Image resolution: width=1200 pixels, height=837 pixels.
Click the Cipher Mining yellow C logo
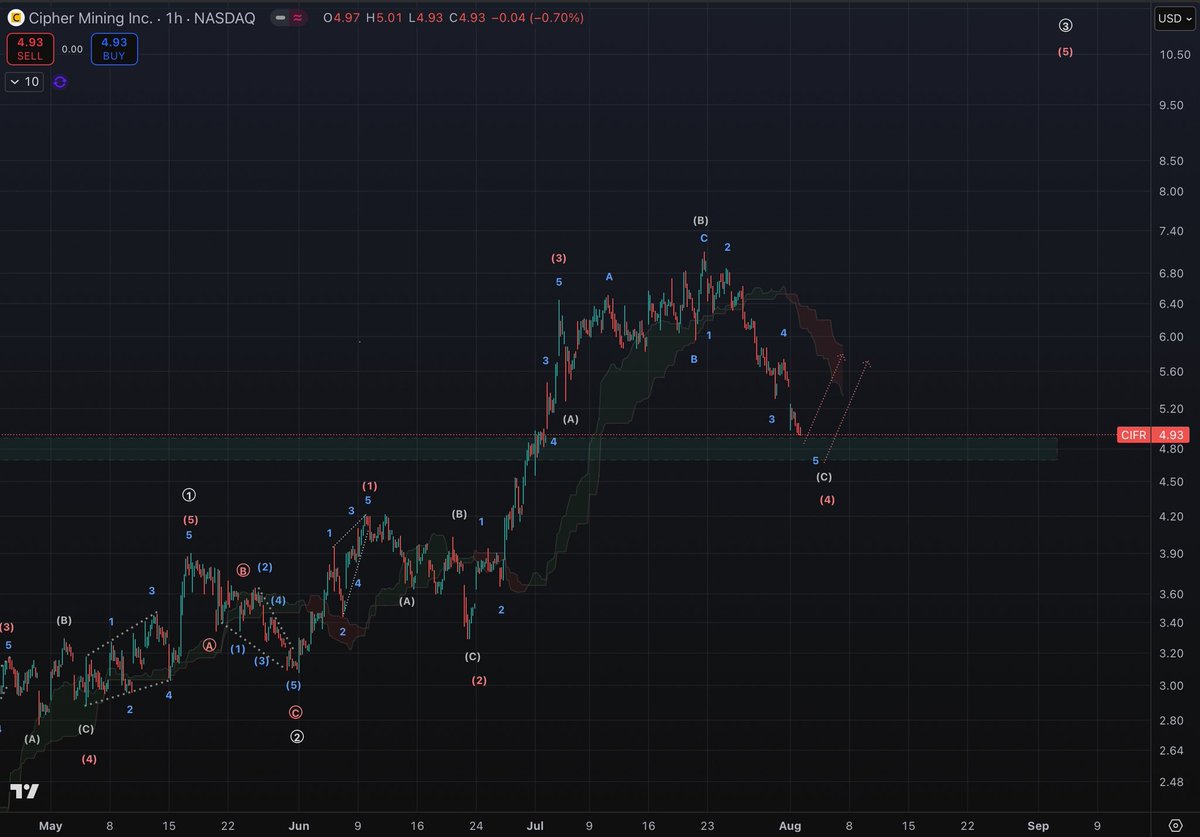15,18
